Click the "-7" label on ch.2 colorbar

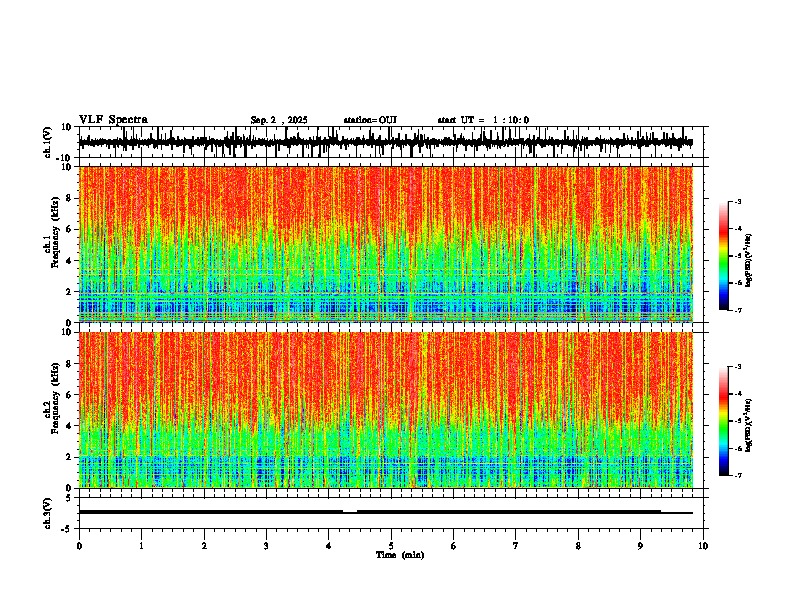(738, 475)
